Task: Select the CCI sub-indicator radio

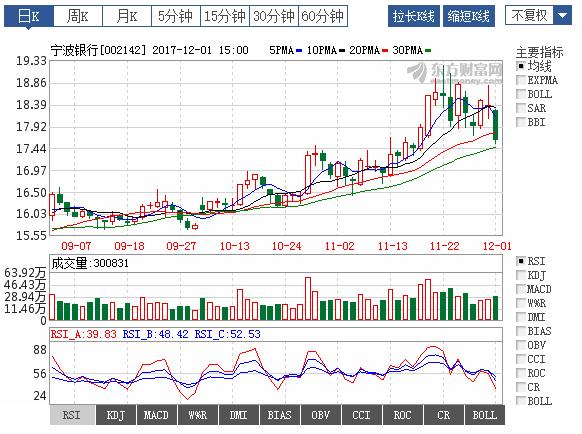Action: click(x=521, y=359)
